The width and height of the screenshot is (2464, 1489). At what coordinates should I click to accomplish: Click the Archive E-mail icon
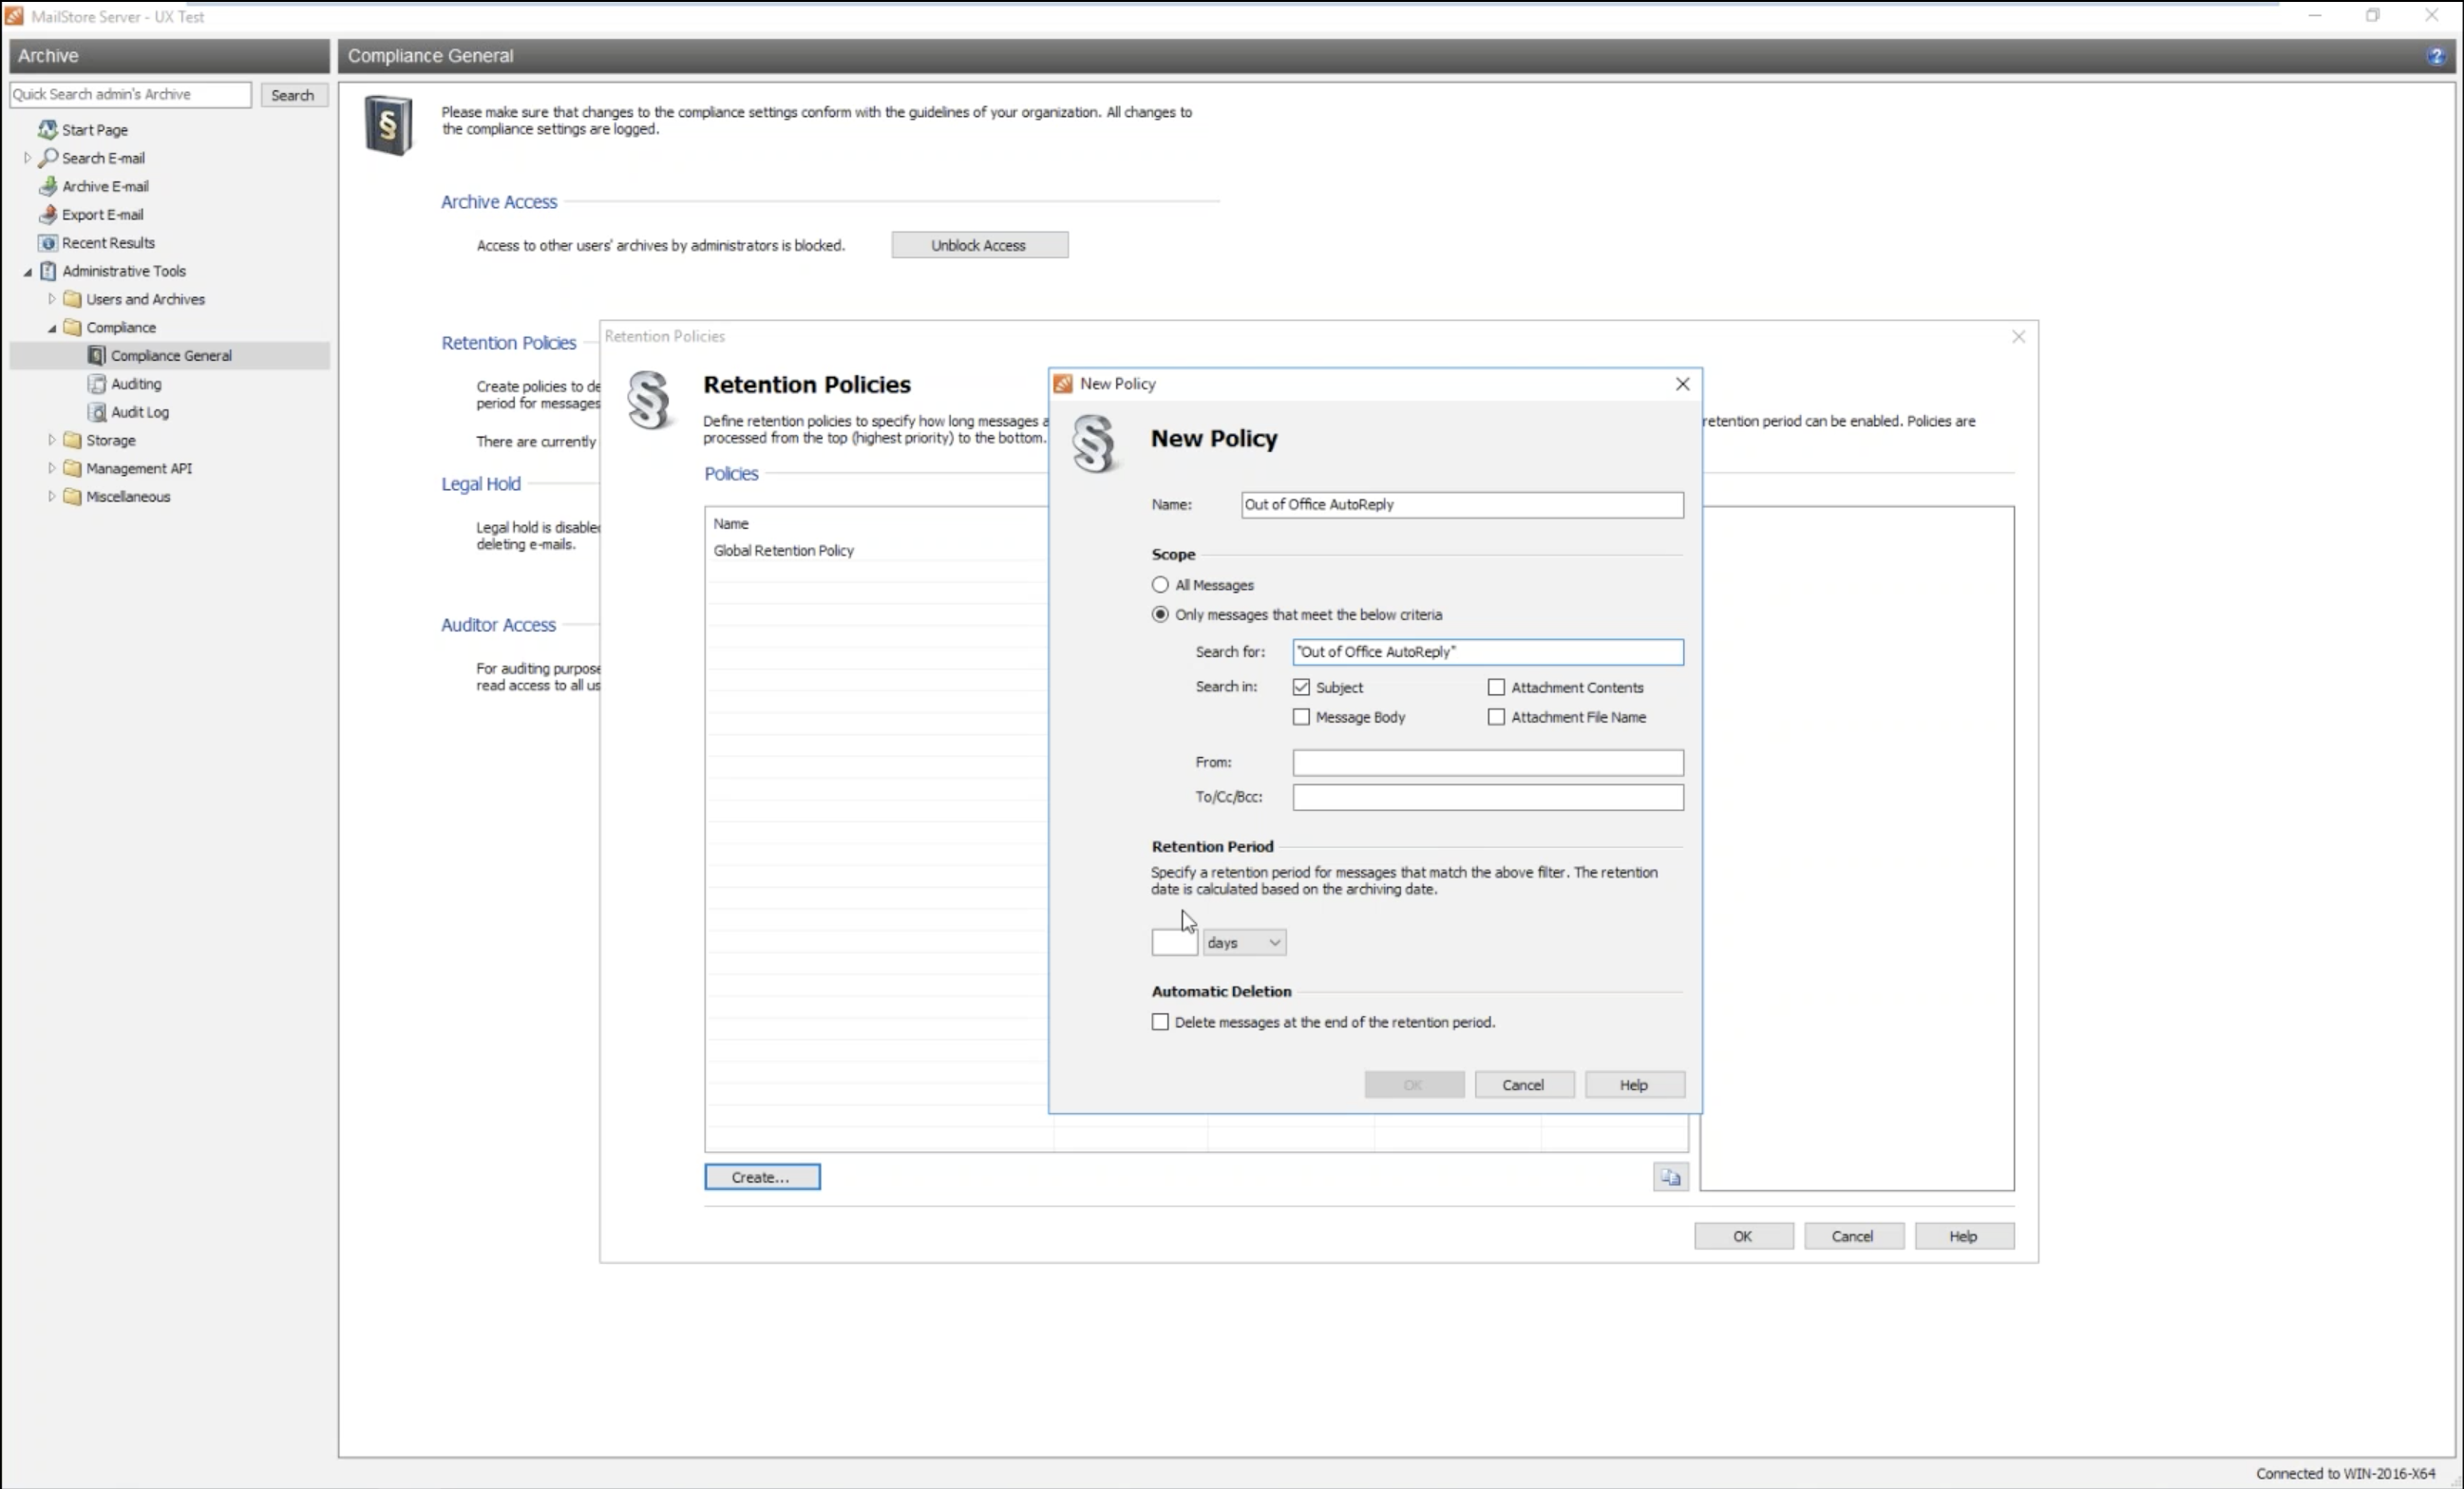47,186
